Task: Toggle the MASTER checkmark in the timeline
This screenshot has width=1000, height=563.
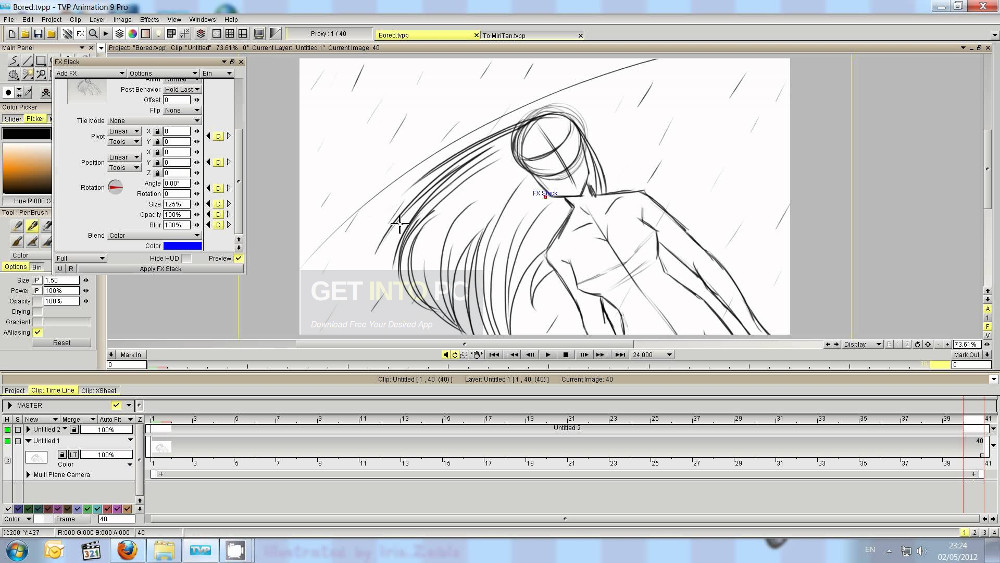Action: tap(115, 406)
